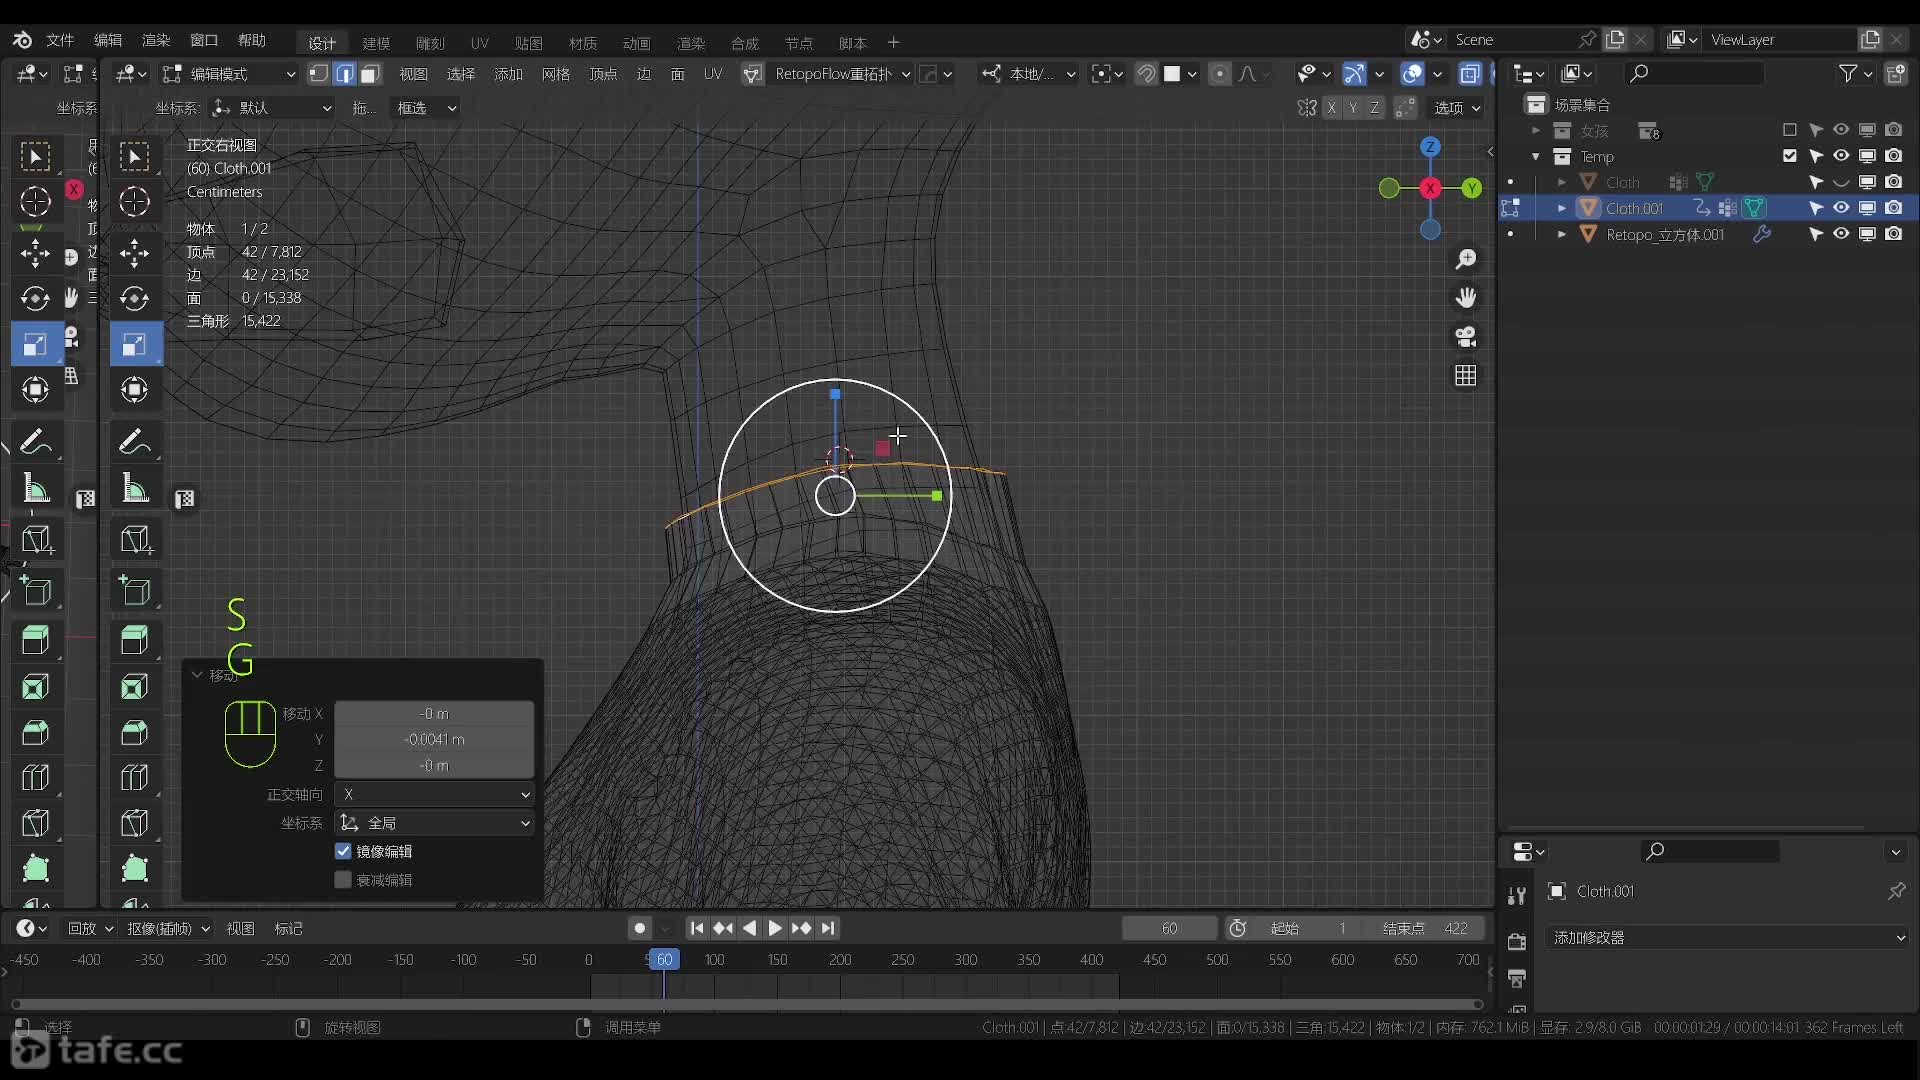This screenshot has width=1920, height=1080.
Task: Click the zoom view magnifier icon
Action: click(1466, 260)
